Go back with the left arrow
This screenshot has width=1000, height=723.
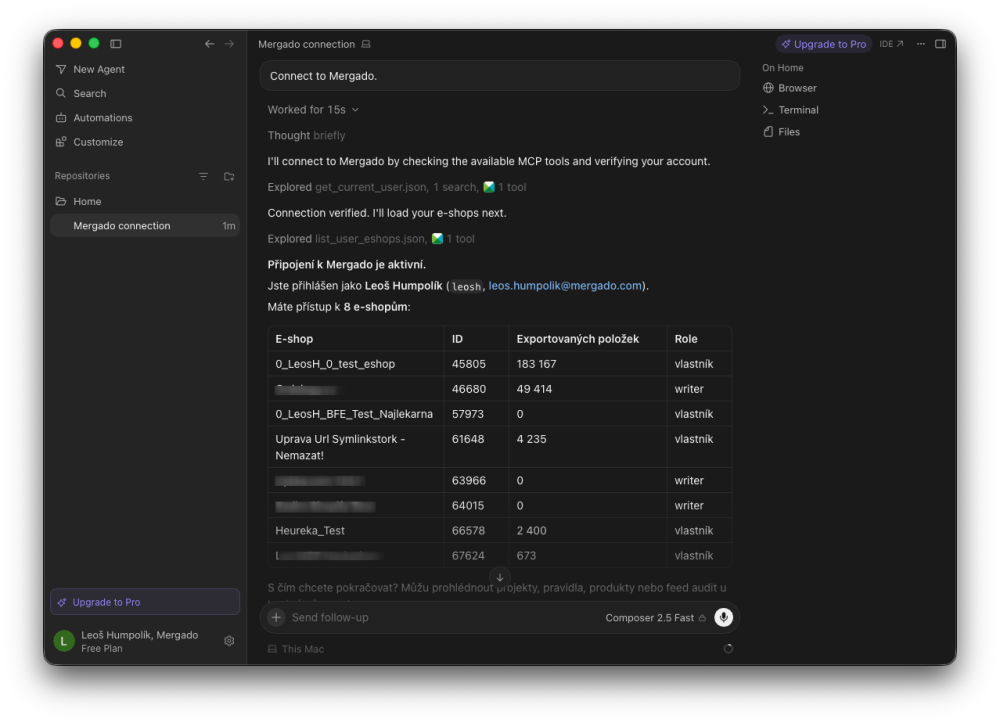point(209,43)
